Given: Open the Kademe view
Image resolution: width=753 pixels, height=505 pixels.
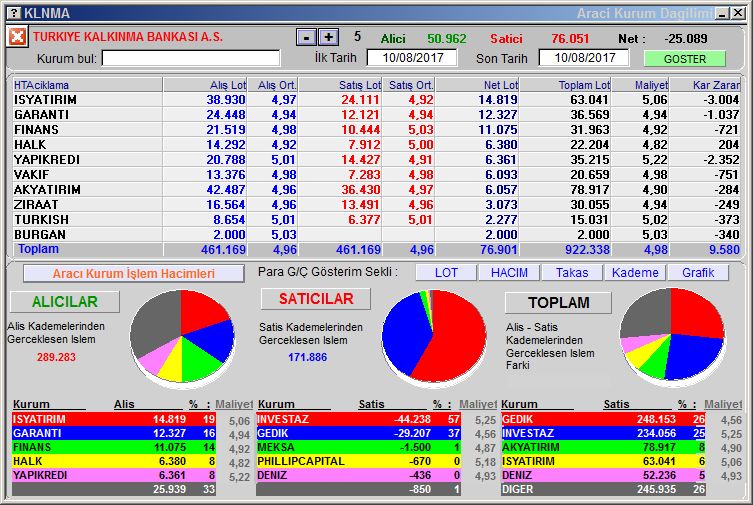Looking at the screenshot, I should click(x=635, y=273).
